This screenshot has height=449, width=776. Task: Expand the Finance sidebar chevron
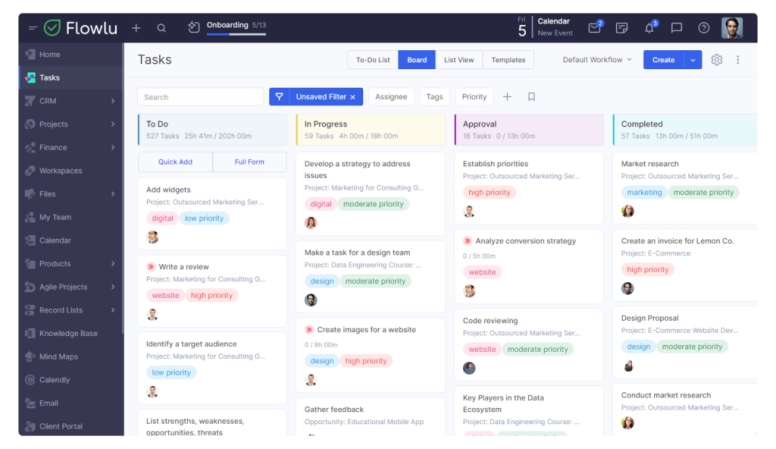point(113,148)
